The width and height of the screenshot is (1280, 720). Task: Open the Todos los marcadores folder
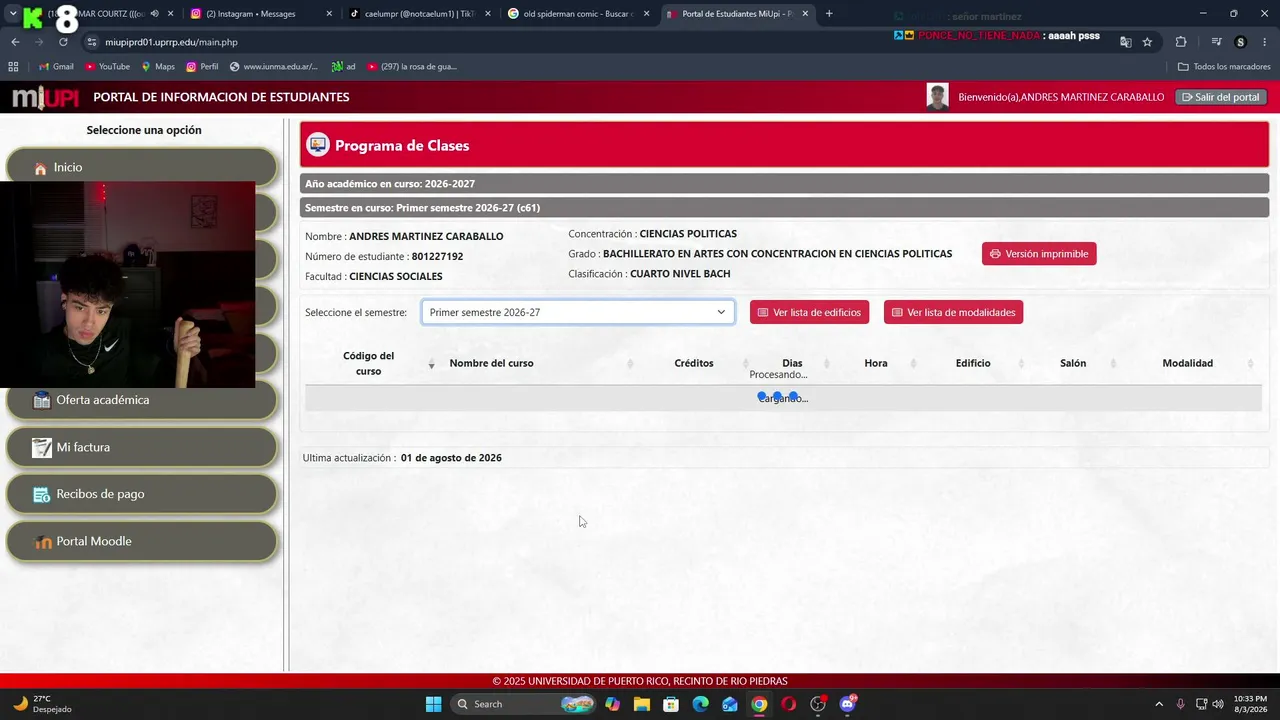pyautogui.click(x=1224, y=67)
